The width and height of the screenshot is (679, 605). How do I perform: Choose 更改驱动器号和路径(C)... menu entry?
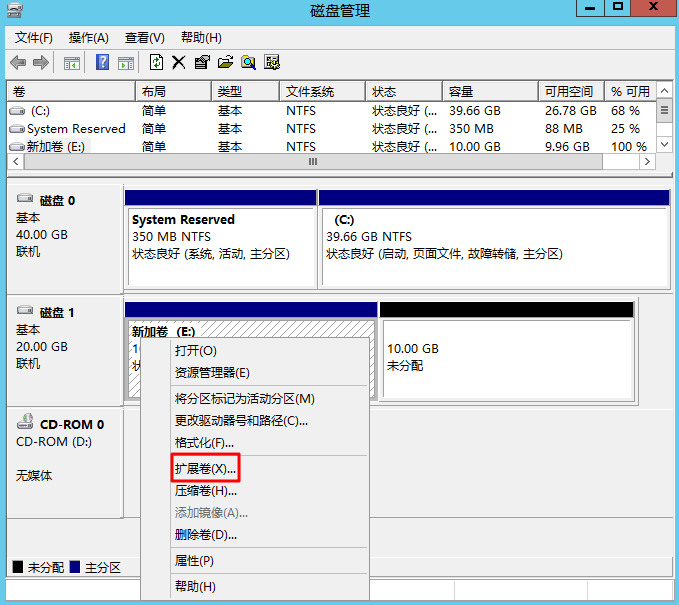pyautogui.click(x=269, y=421)
